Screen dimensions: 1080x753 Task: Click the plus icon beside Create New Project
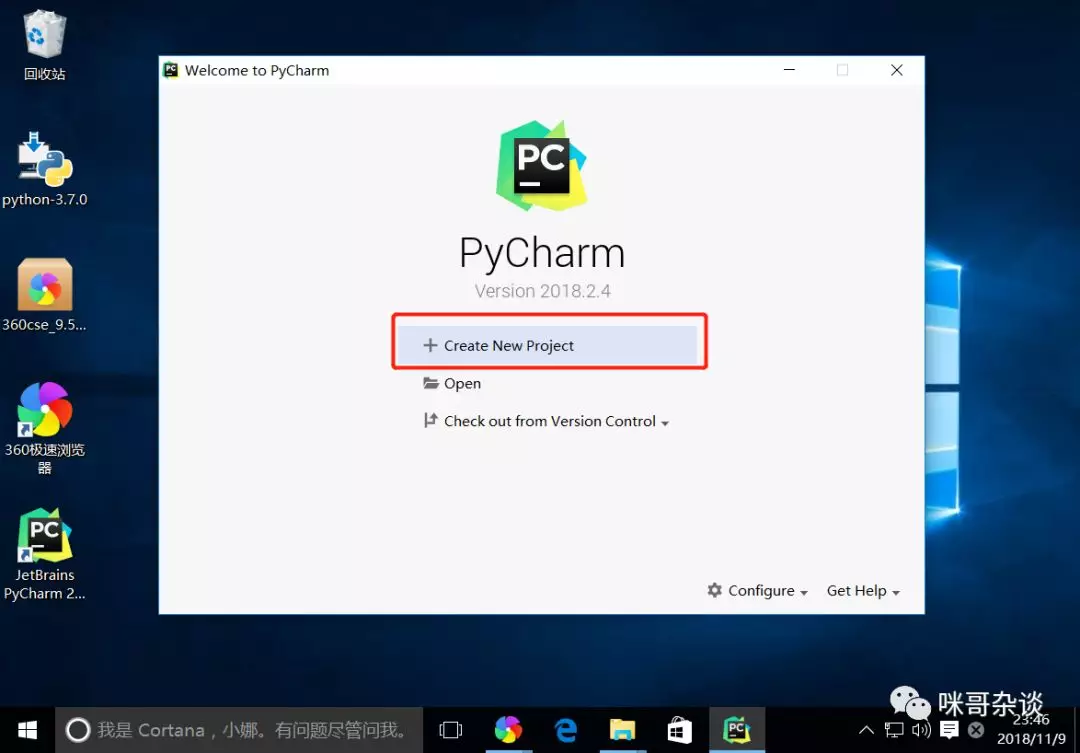(x=430, y=345)
